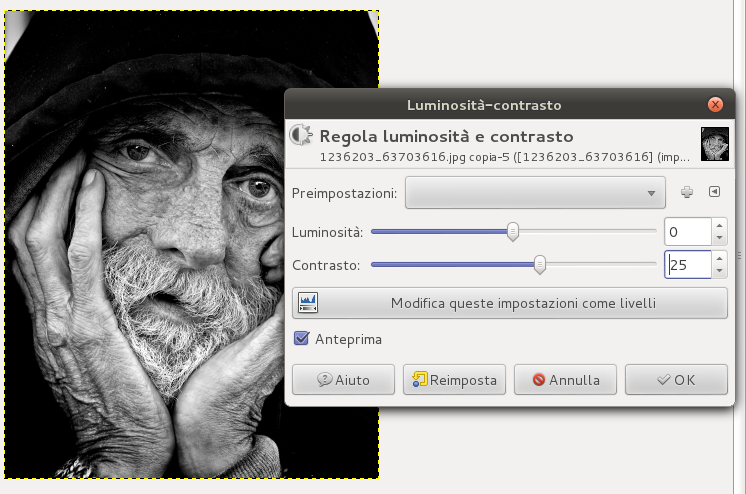
Task: Click the Contrasto value field showing 25
Action: tap(688, 265)
